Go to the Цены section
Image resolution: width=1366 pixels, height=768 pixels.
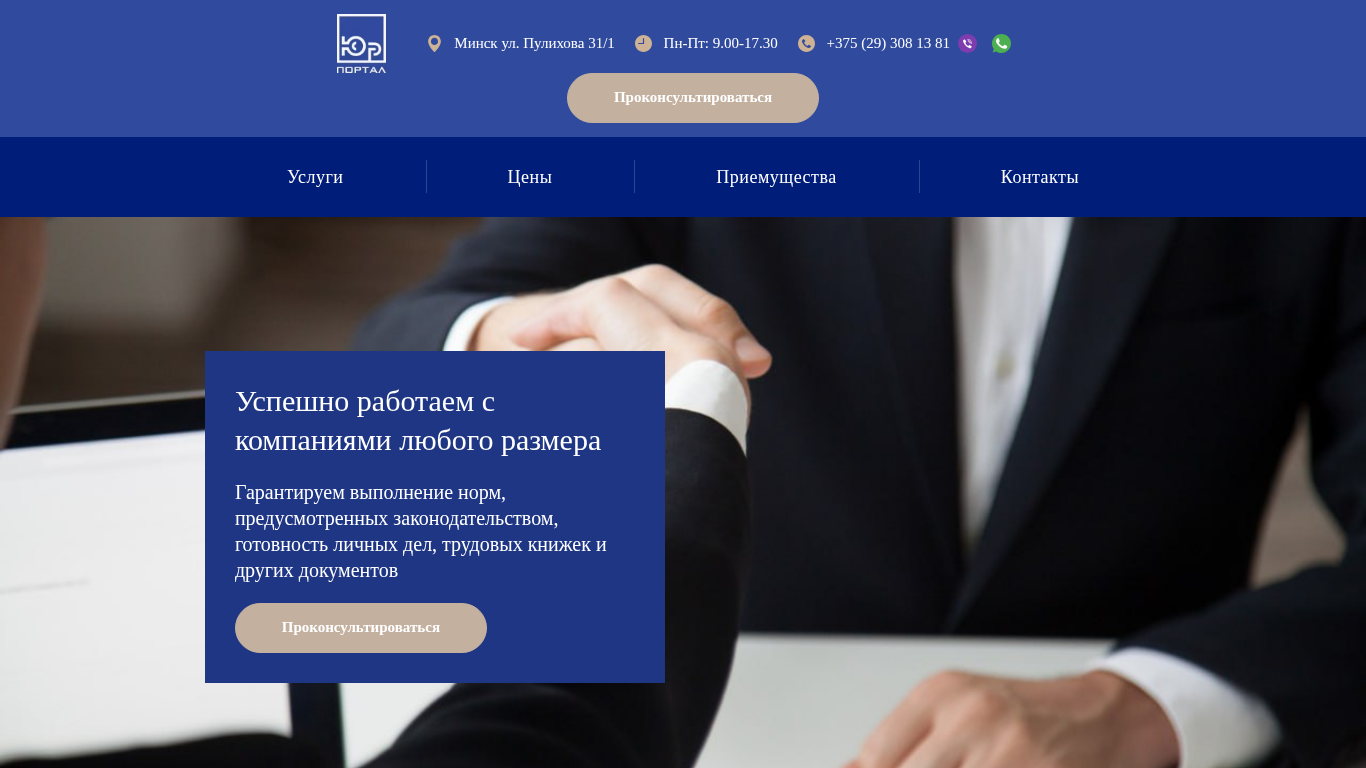pyautogui.click(x=530, y=177)
